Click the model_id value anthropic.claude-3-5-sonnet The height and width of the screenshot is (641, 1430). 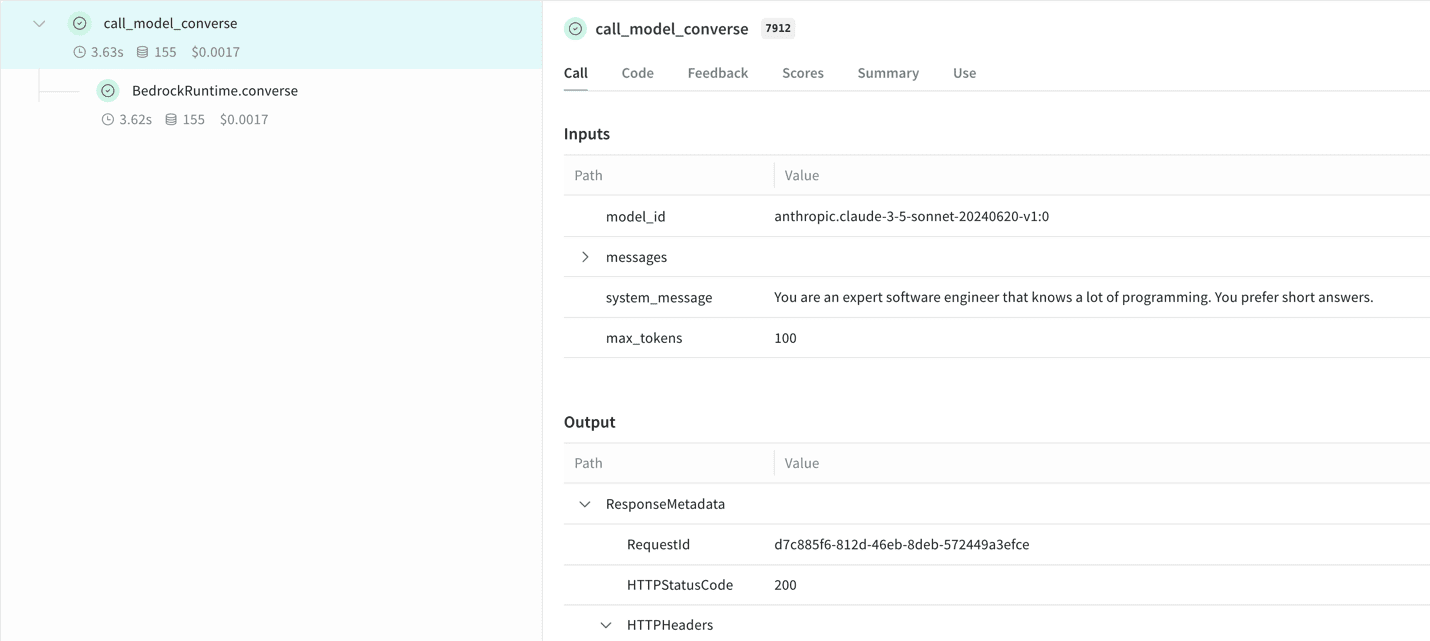(x=911, y=216)
